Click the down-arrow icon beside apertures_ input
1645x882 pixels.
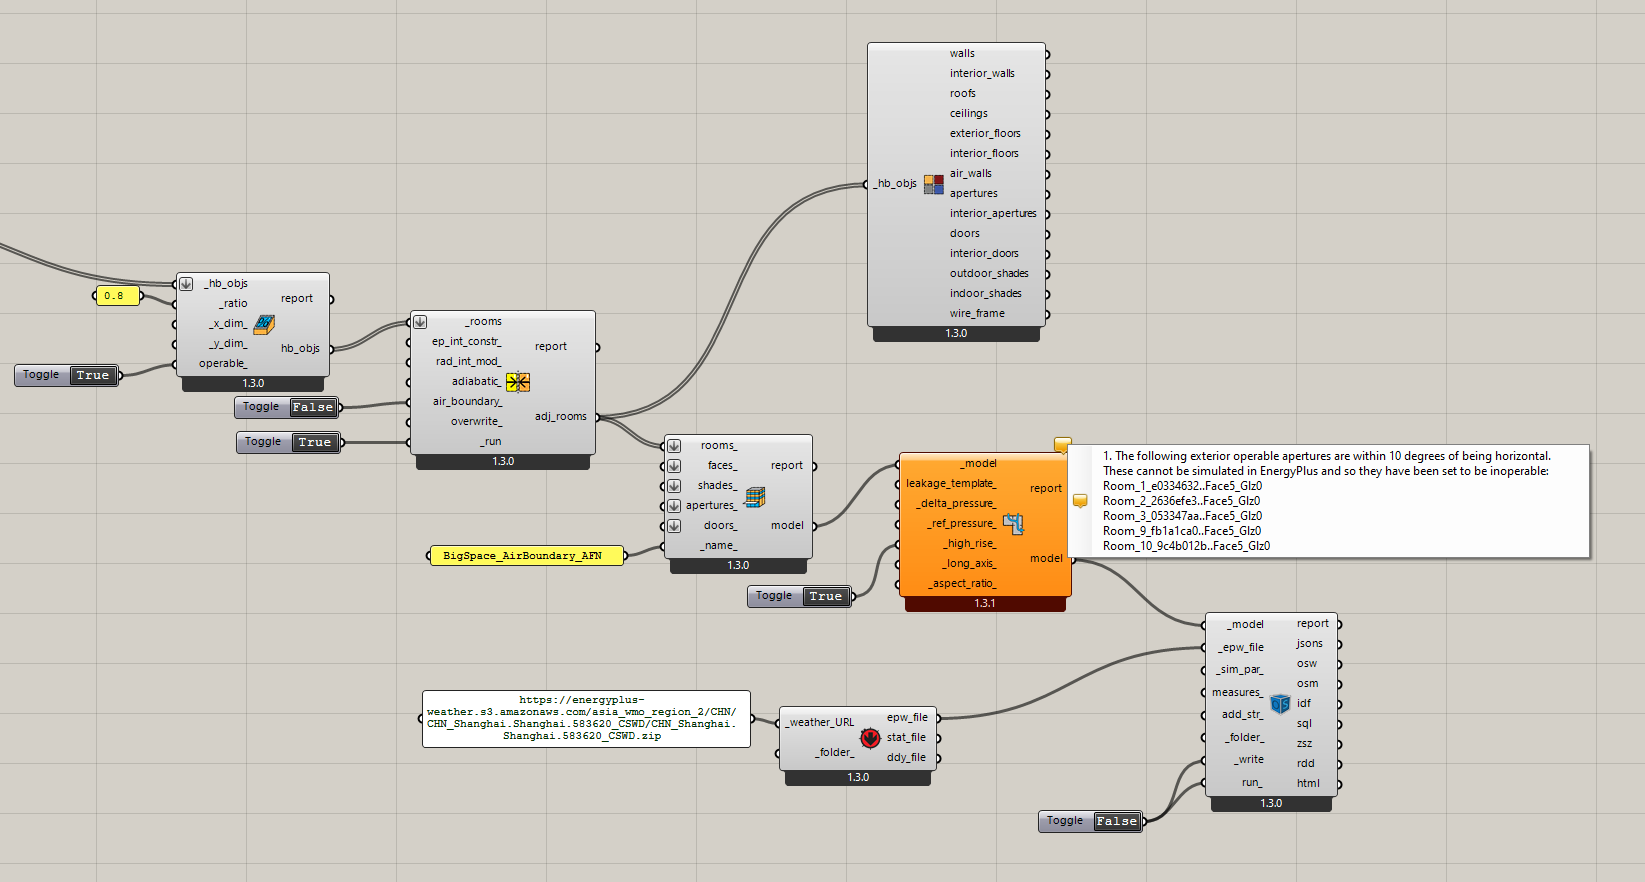click(x=674, y=506)
